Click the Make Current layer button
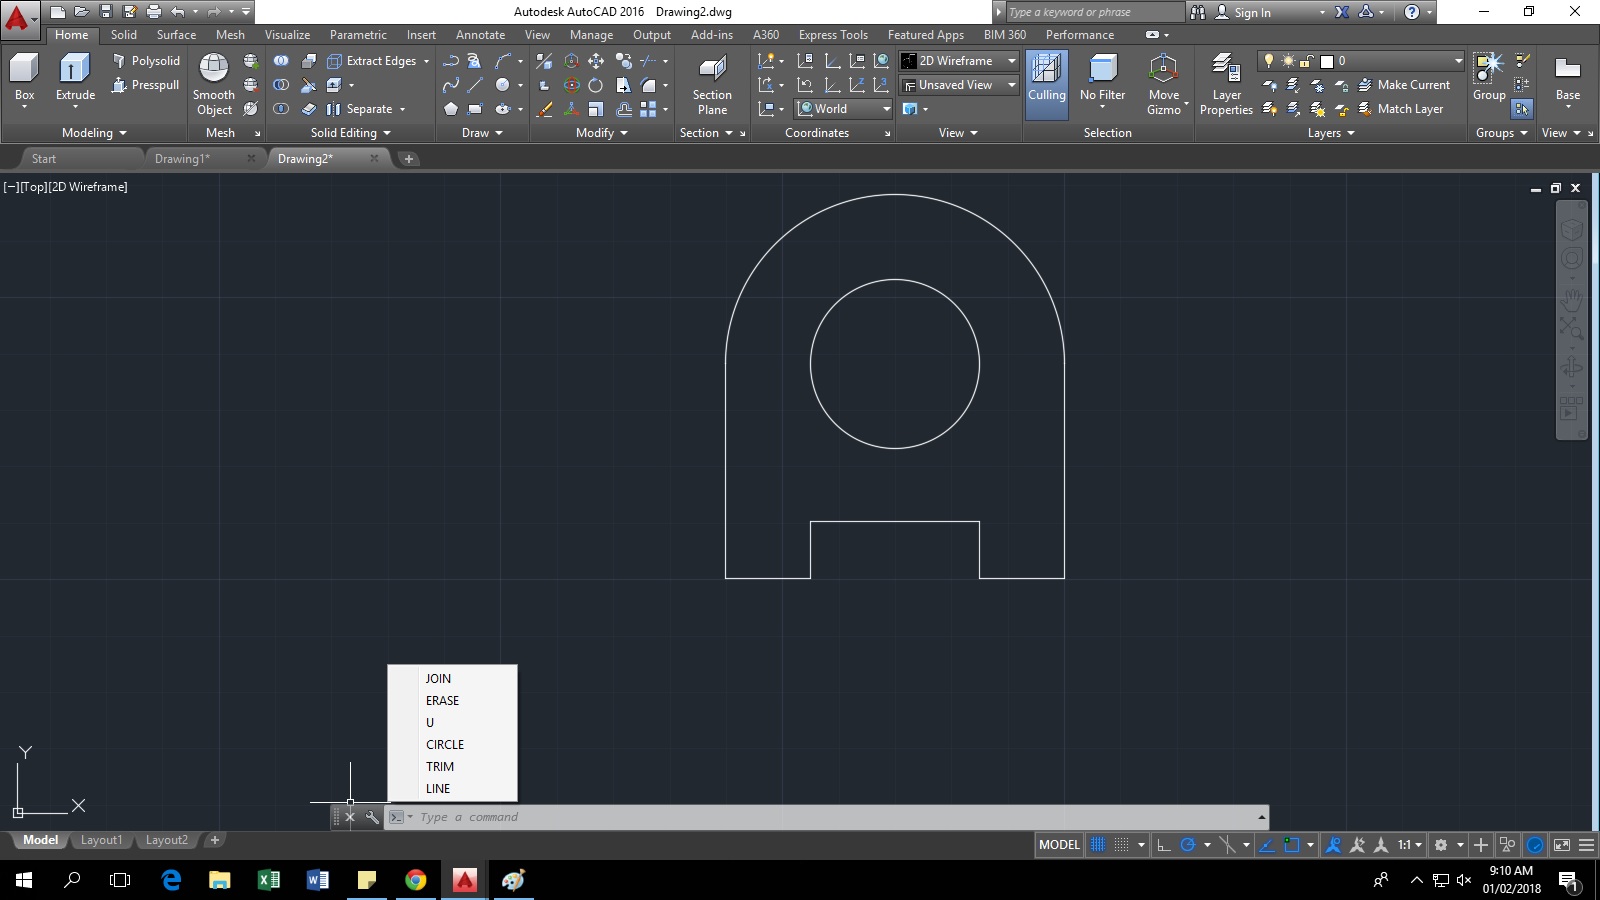Image resolution: width=1600 pixels, height=900 pixels. (x=1404, y=85)
